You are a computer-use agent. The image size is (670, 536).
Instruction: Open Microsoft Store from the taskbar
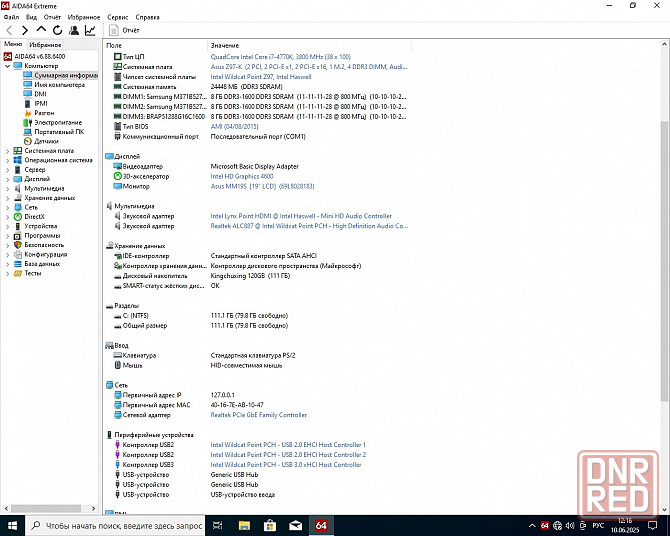tap(270, 526)
